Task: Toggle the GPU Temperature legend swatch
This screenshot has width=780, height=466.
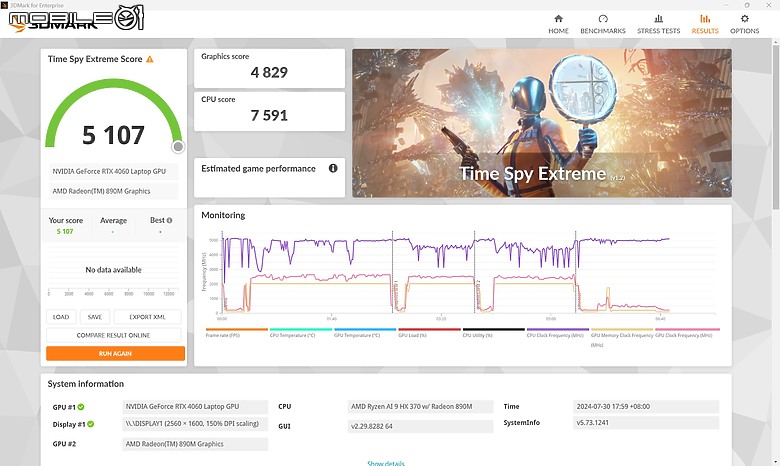Action: (365, 329)
